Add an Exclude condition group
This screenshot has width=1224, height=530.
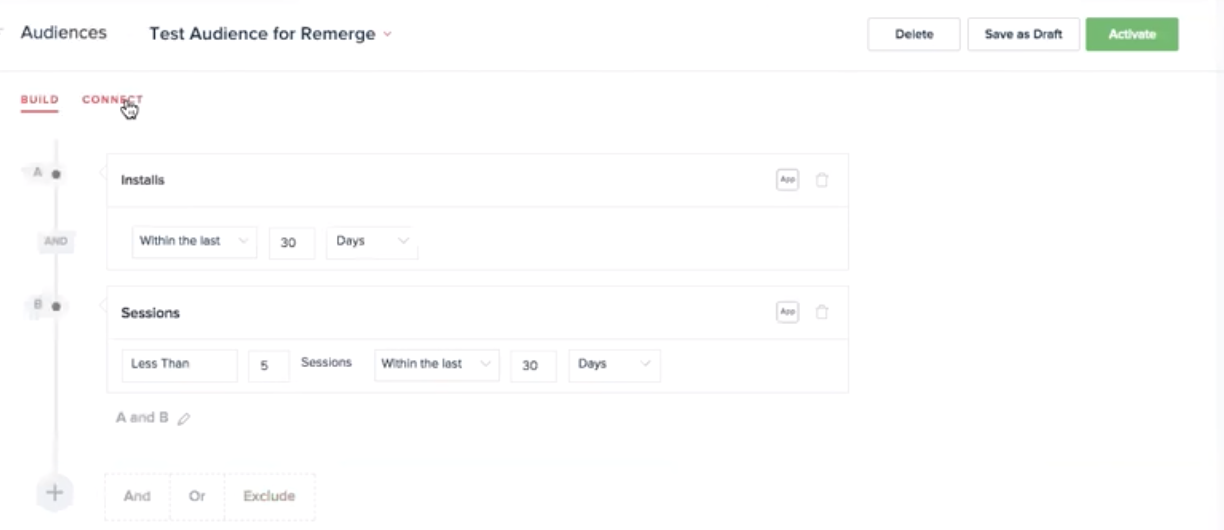pos(270,496)
